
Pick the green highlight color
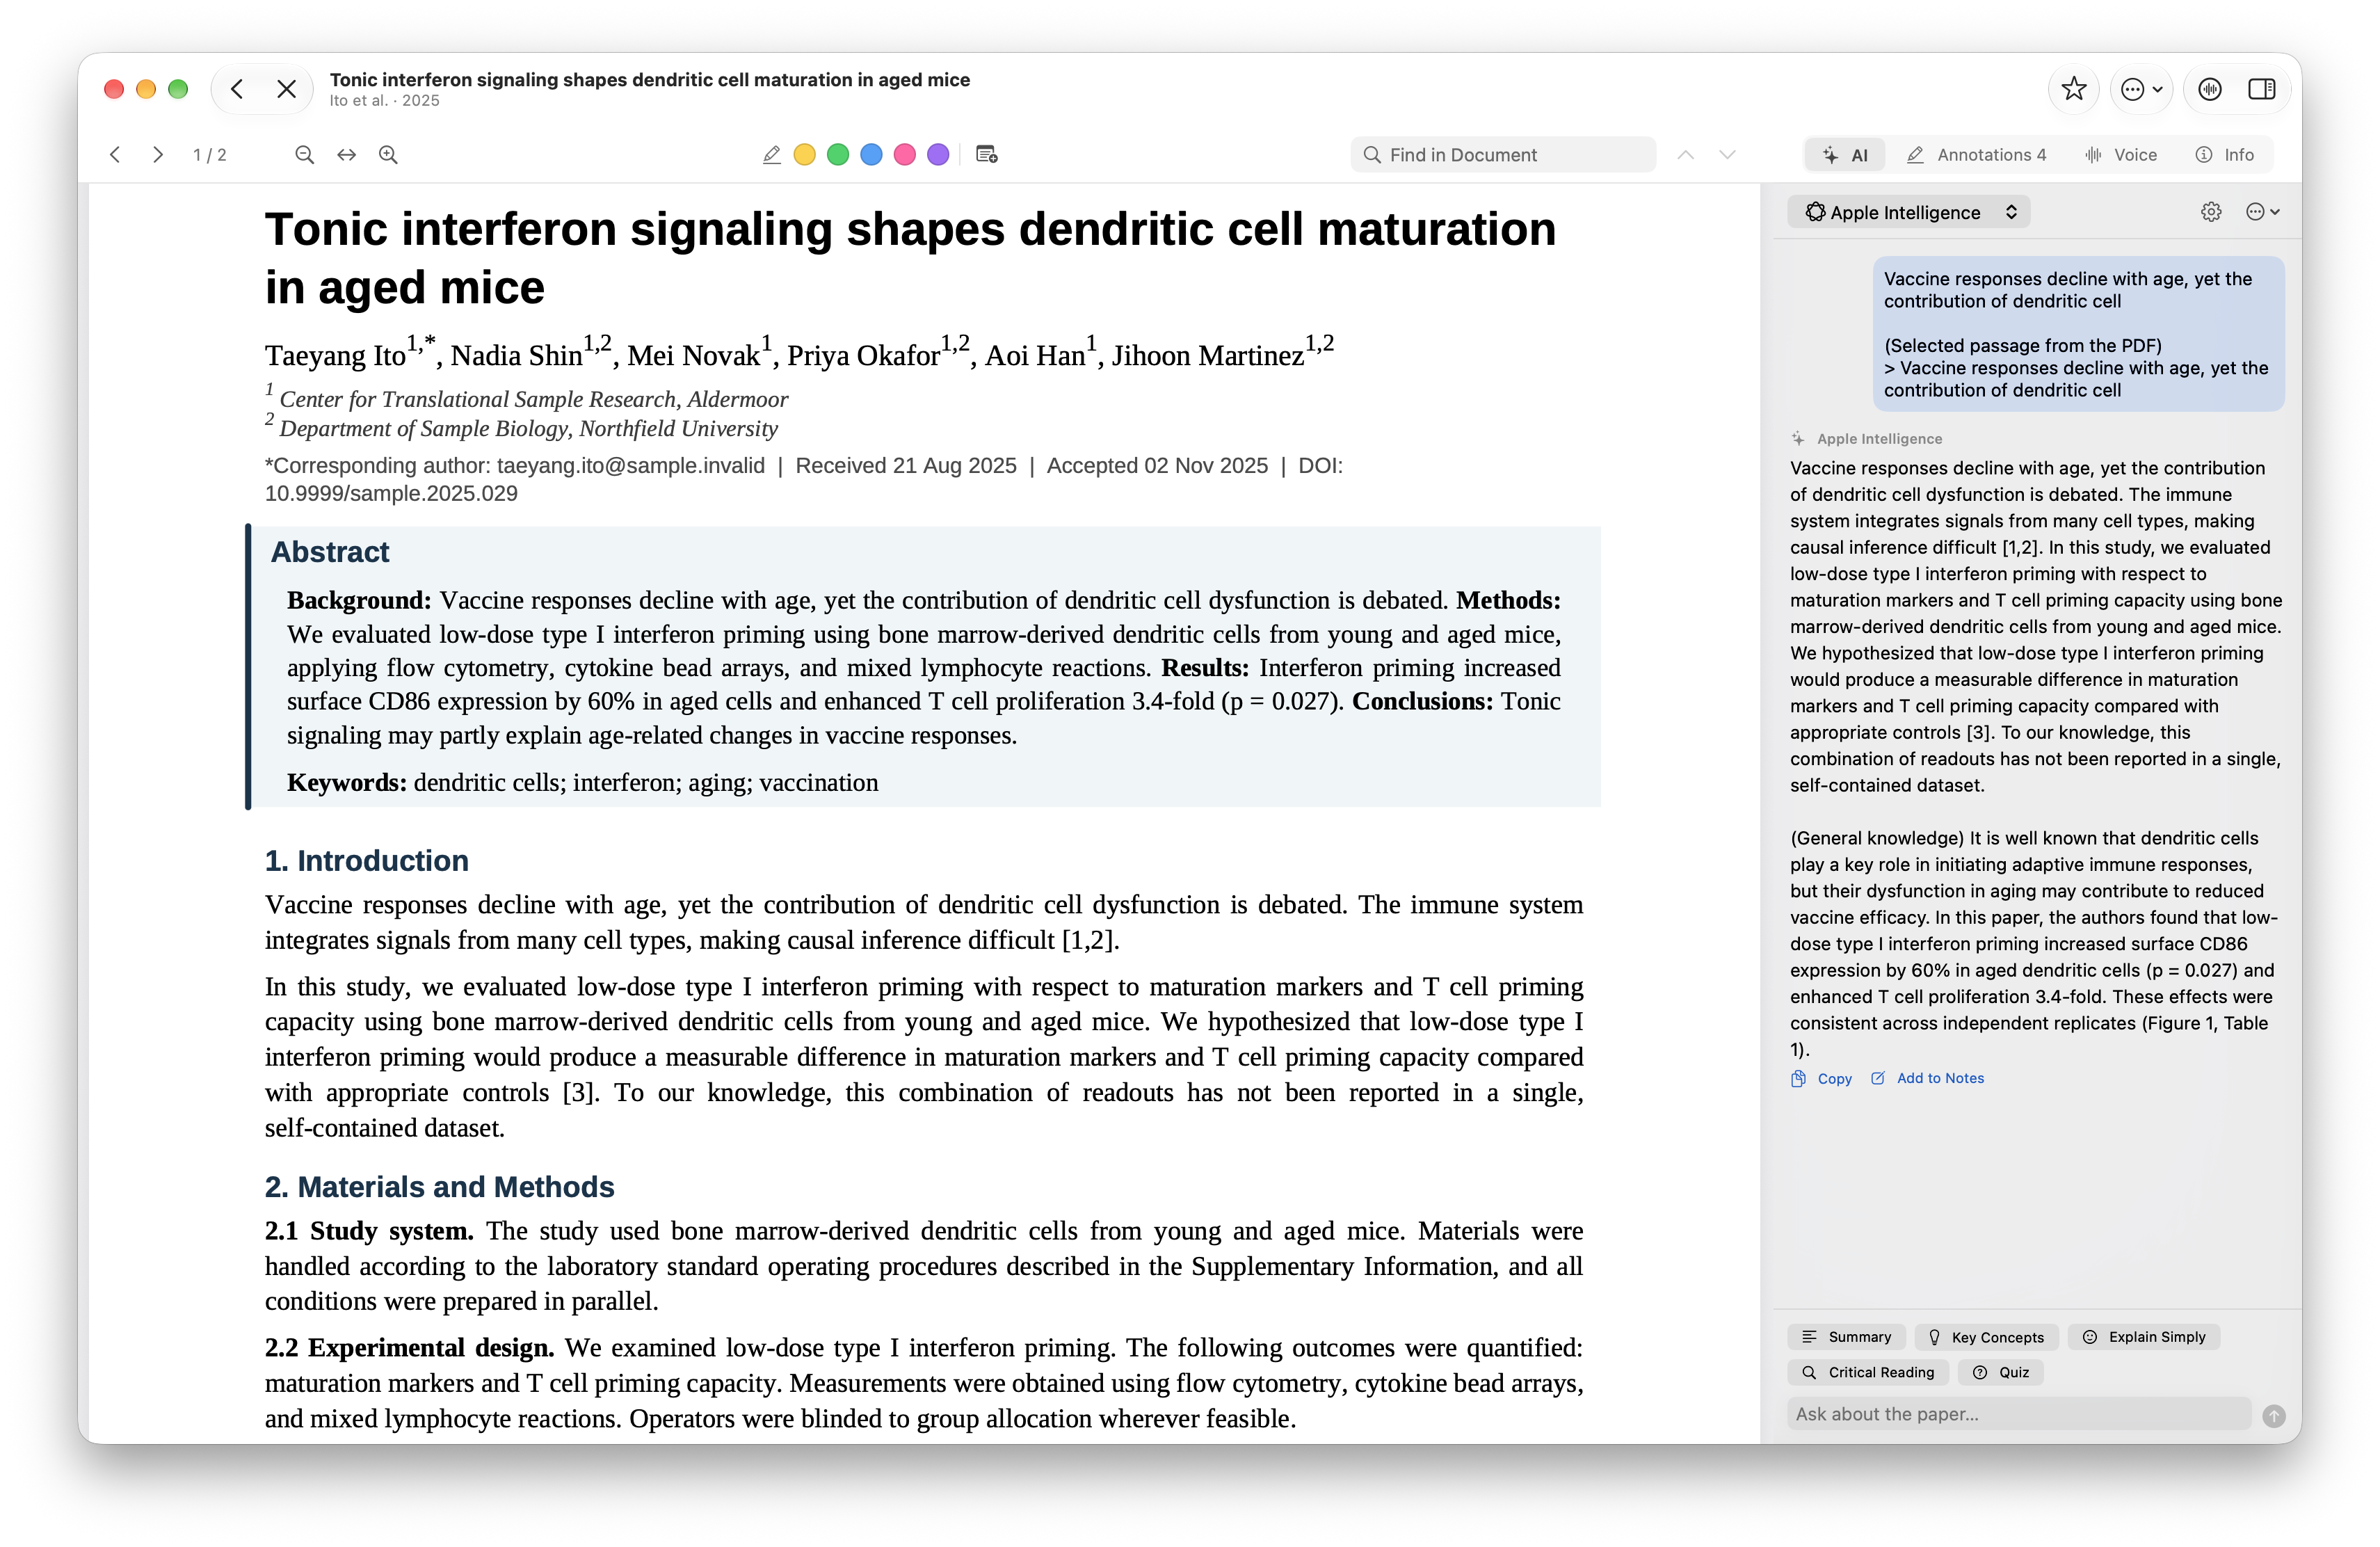click(x=838, y=154)
